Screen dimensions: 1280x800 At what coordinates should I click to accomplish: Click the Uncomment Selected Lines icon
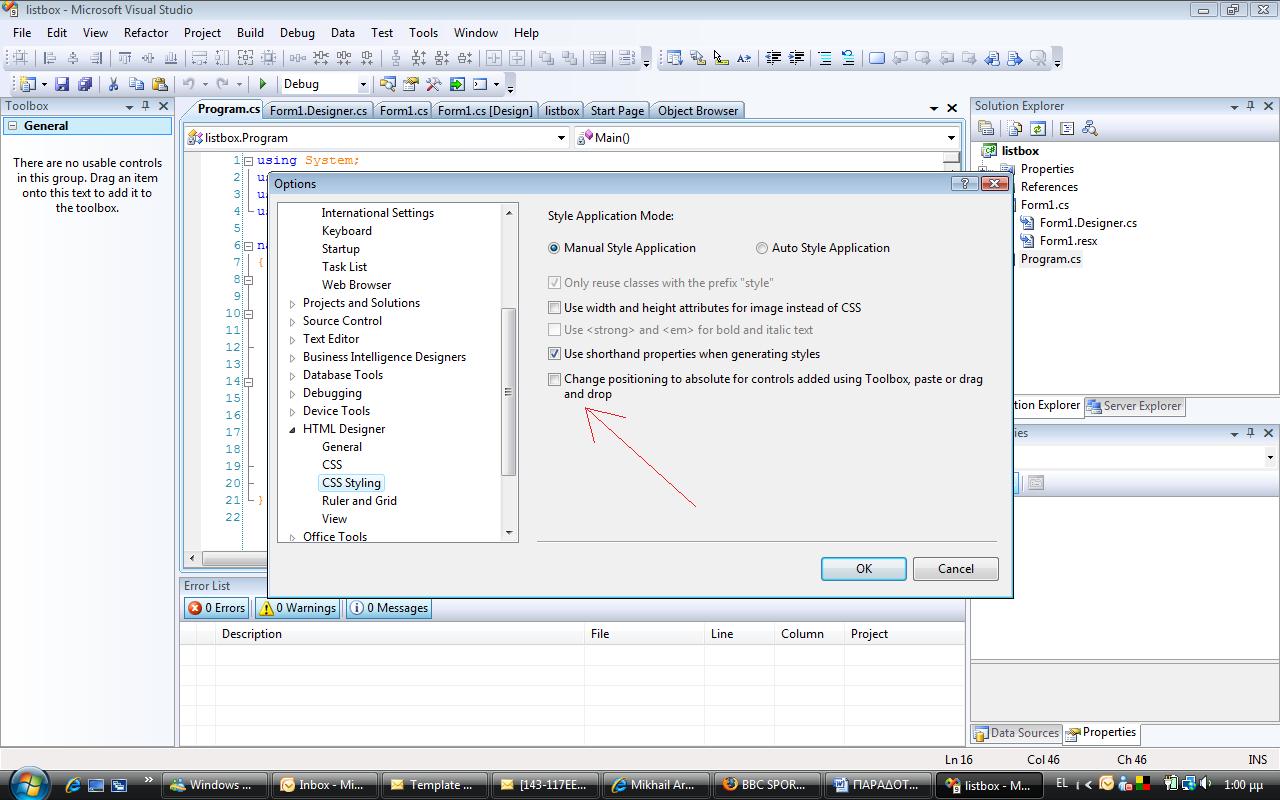point(848,58)
